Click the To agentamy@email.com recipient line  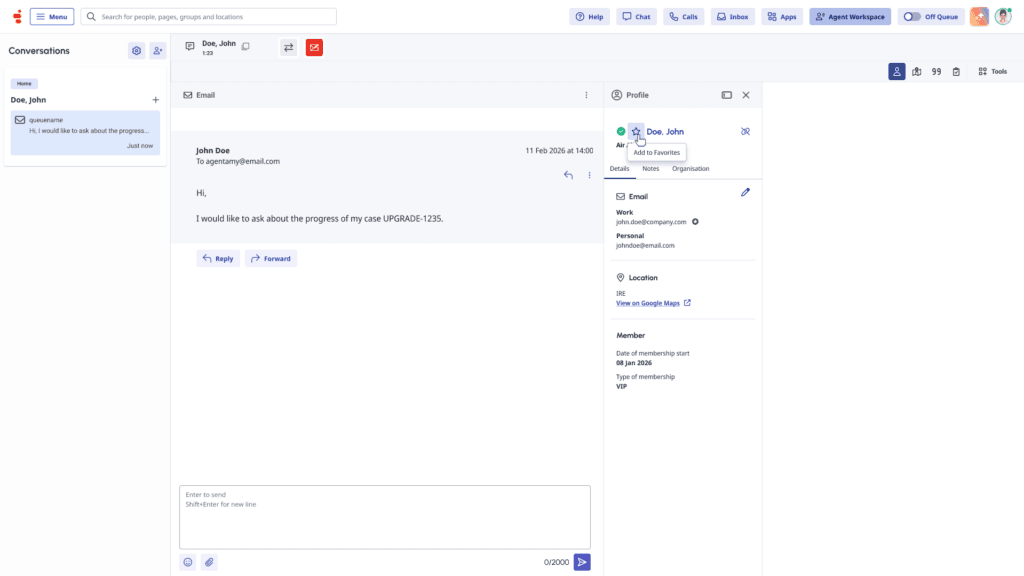pyautogui.click(x=238, y=161)
